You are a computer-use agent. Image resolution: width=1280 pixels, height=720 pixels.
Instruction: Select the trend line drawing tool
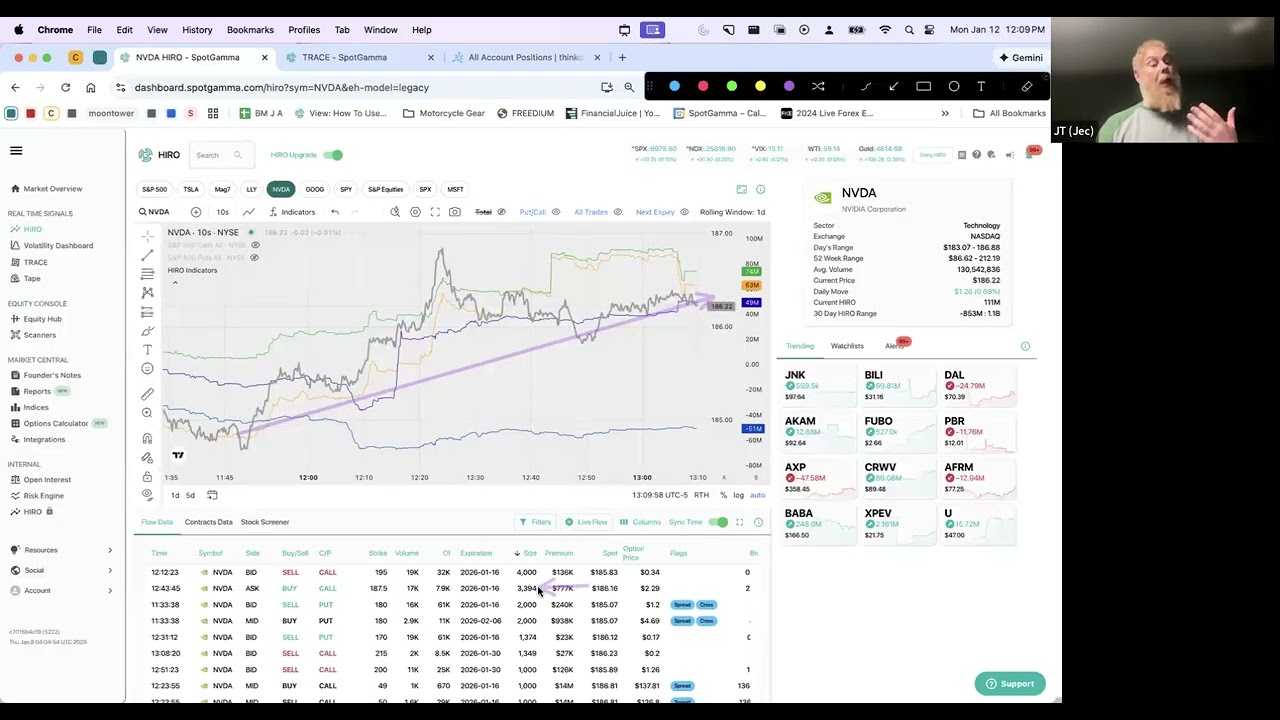click(147, 255)
